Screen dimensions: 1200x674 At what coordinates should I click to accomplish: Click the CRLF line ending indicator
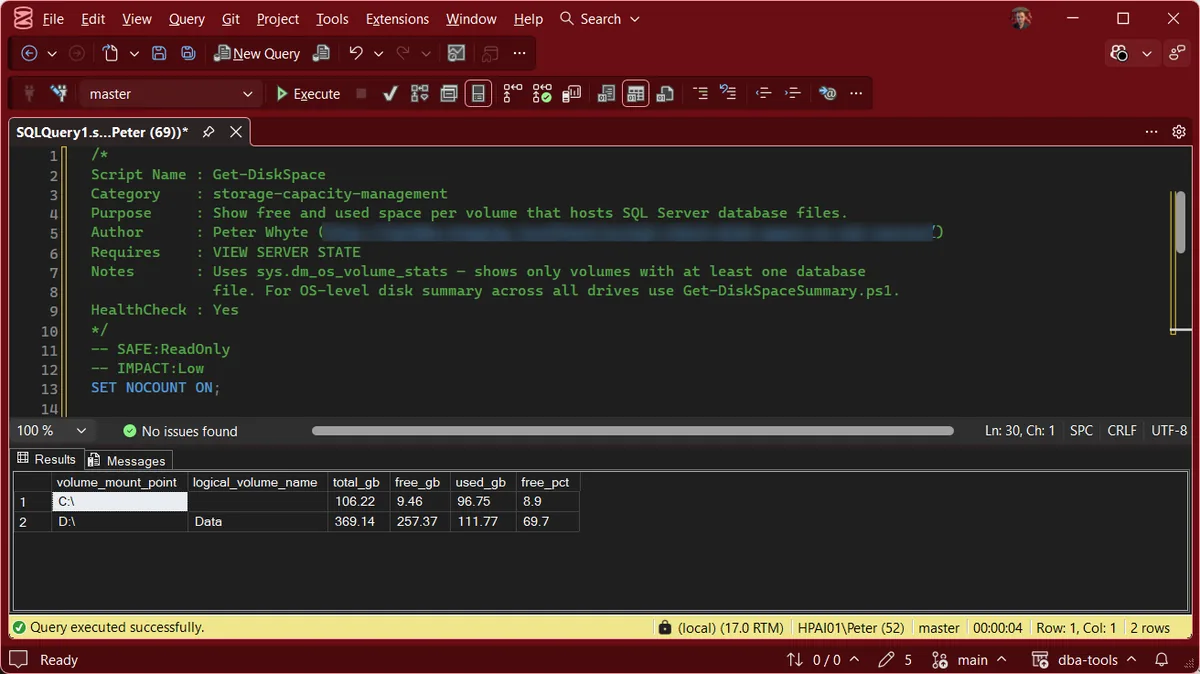click(x=1122, y=431)
